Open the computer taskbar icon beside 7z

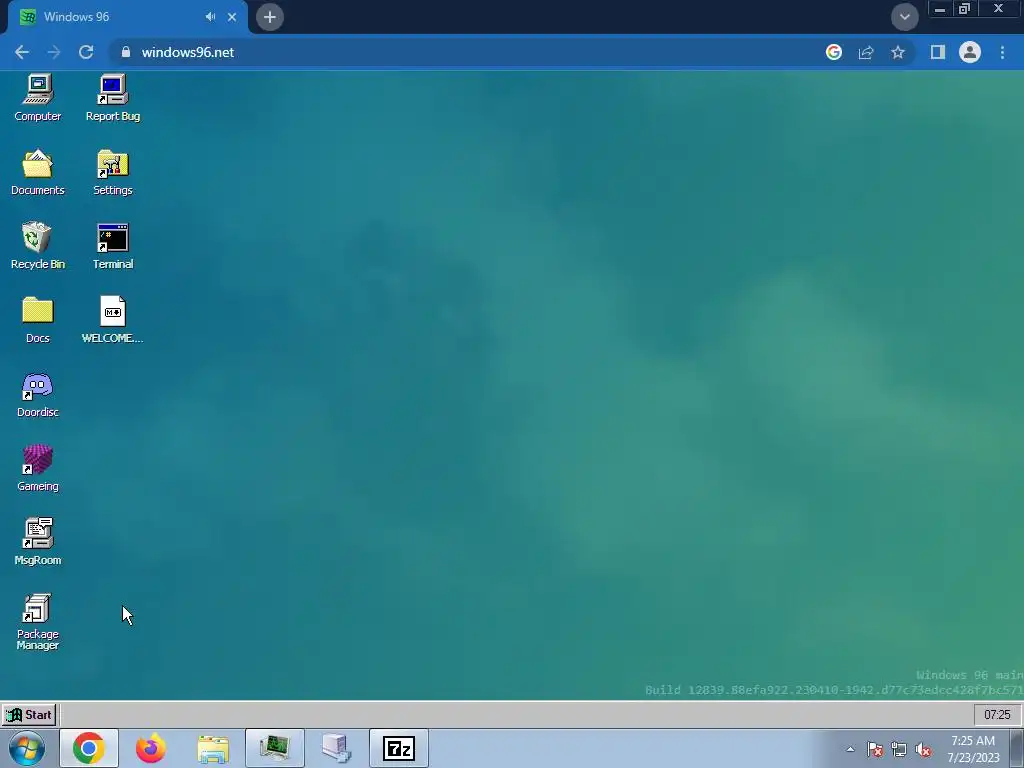[x=337, y=748]
